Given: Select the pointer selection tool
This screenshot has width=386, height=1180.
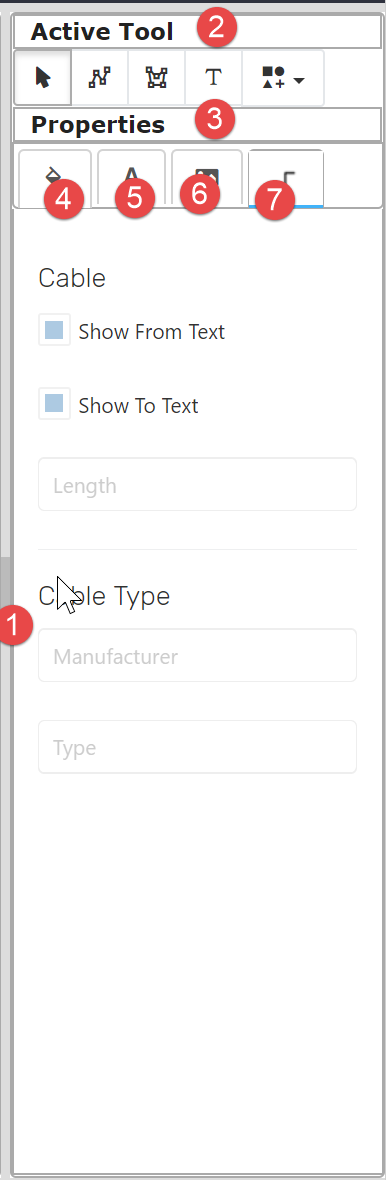Looking at the screenshot, I should point(44,78).
